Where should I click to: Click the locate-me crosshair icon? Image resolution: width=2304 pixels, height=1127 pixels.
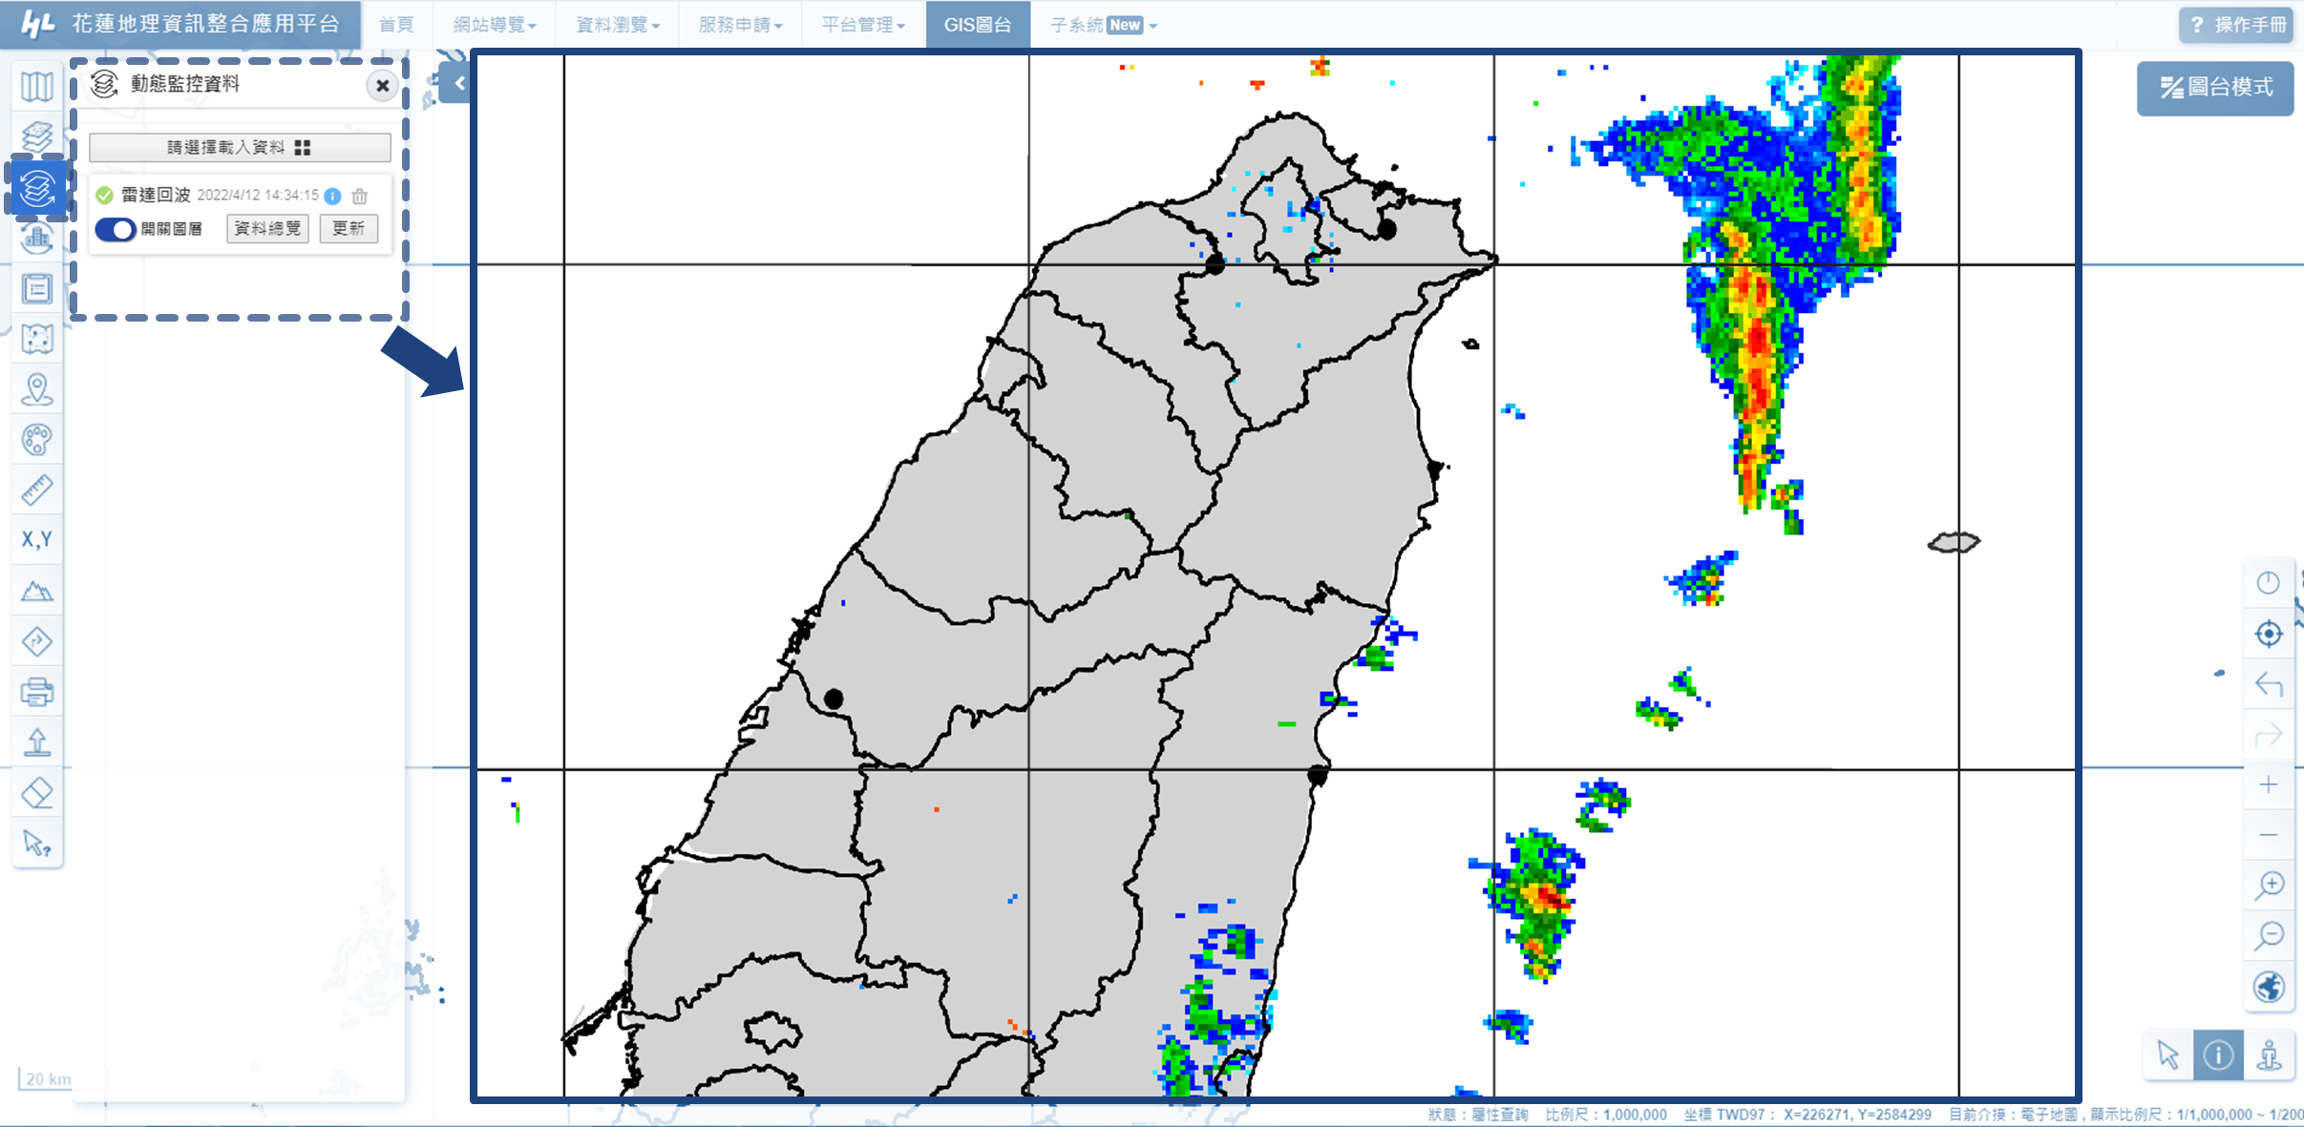pyautogui.click(x=2268, y=634)
